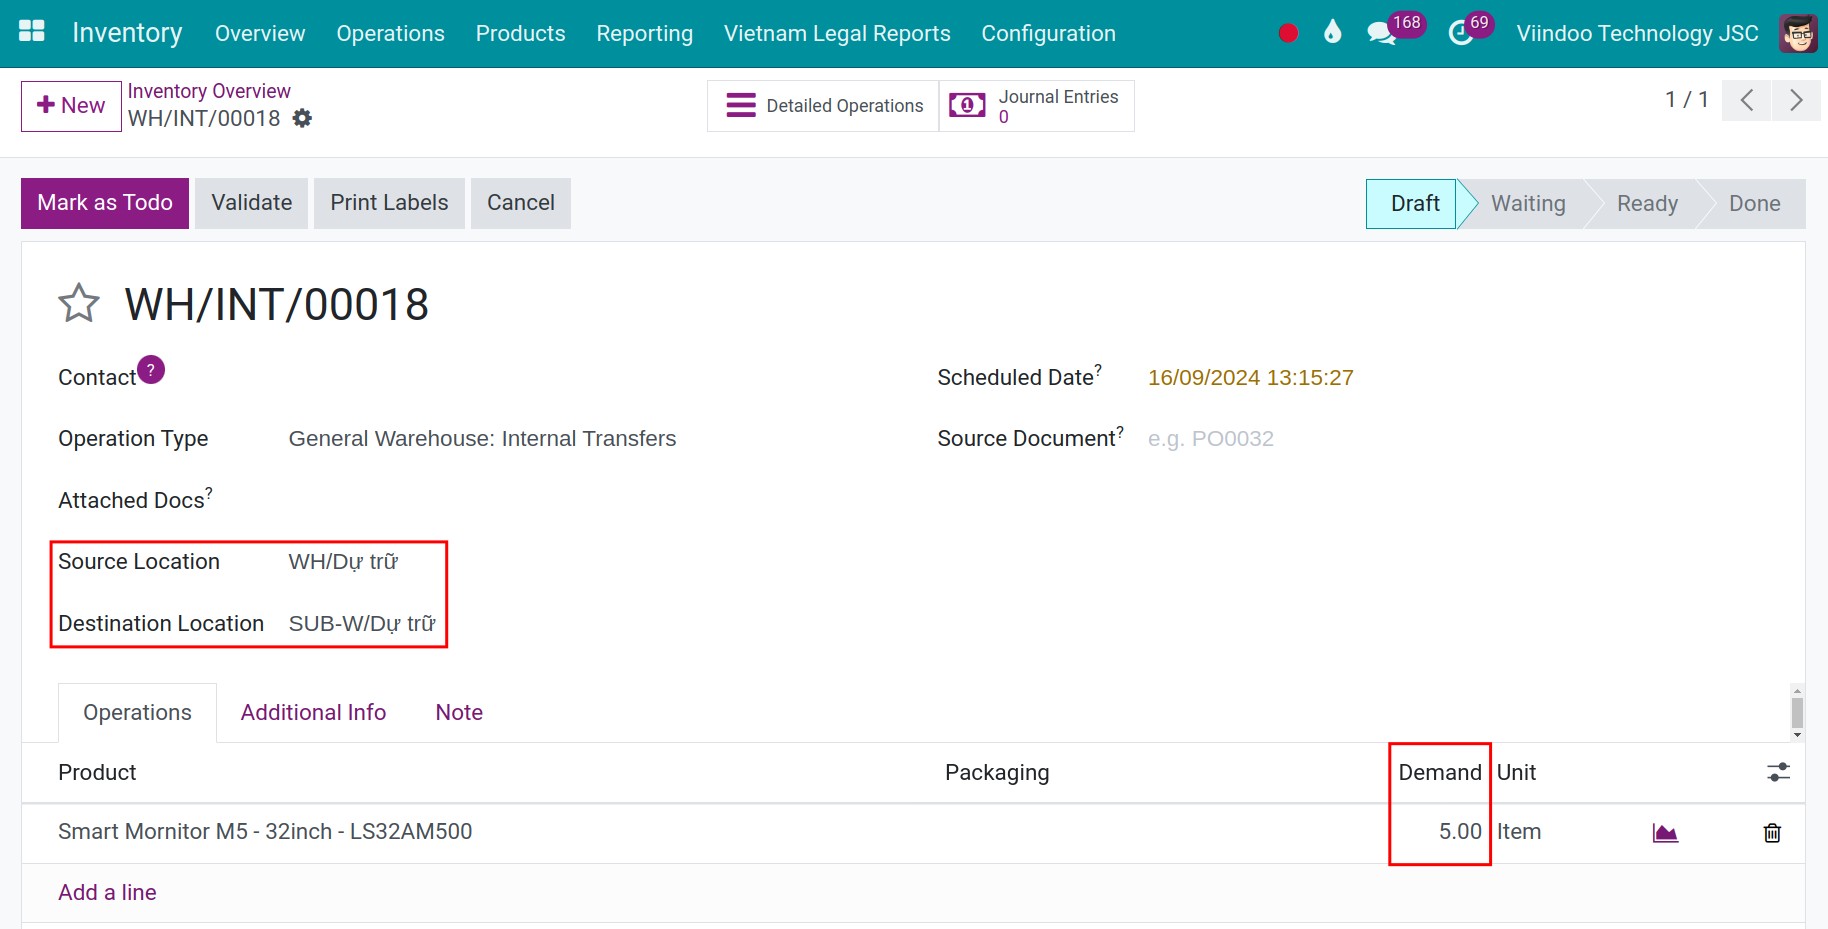Open the user avatar menu
The width and height of the screenshot is (1828, 929).
coord(1798,33)
